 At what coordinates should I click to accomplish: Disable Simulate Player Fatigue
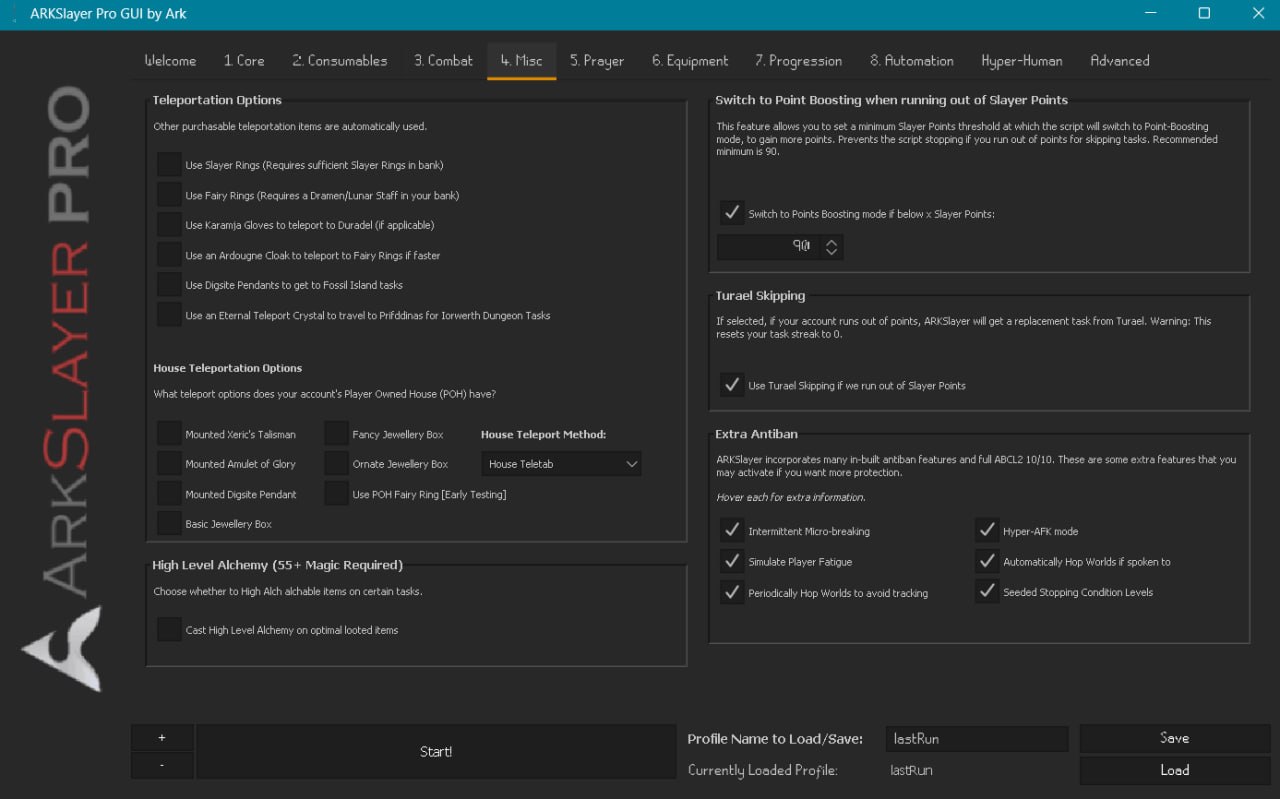click(x=732, y=562)
